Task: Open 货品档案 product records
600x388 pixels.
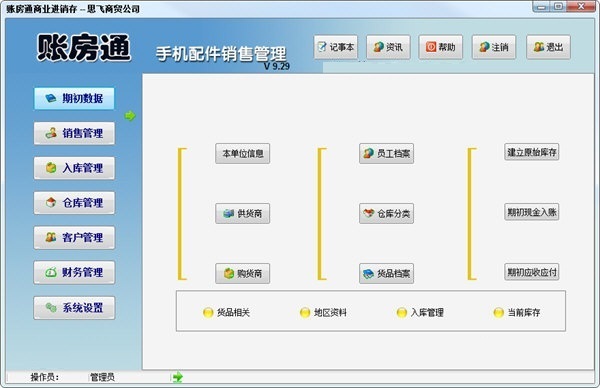Action: [386, 274]
